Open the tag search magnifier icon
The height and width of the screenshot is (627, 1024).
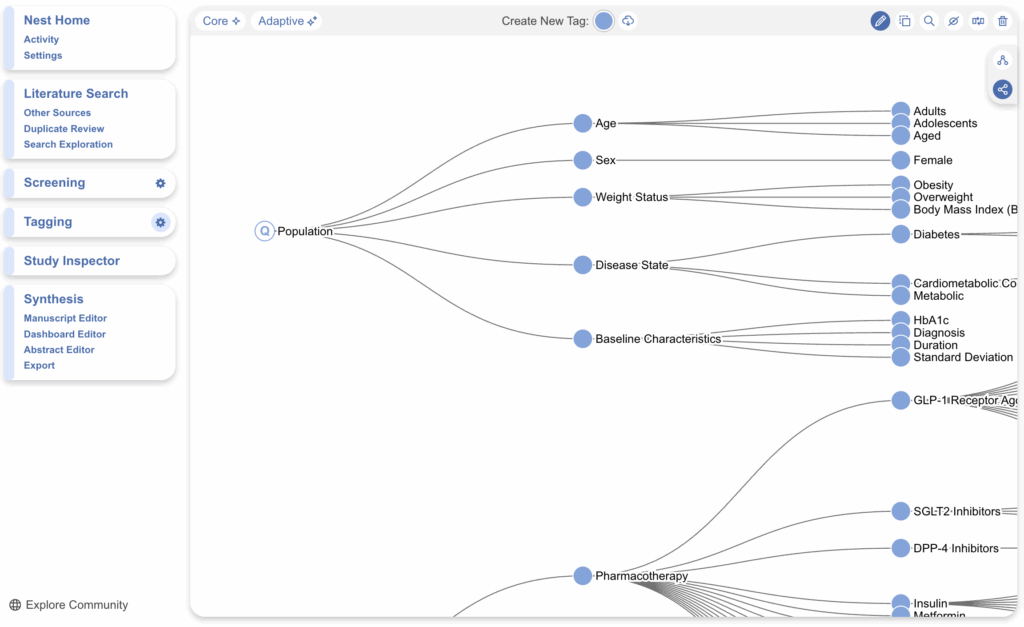tap(929, 21)
